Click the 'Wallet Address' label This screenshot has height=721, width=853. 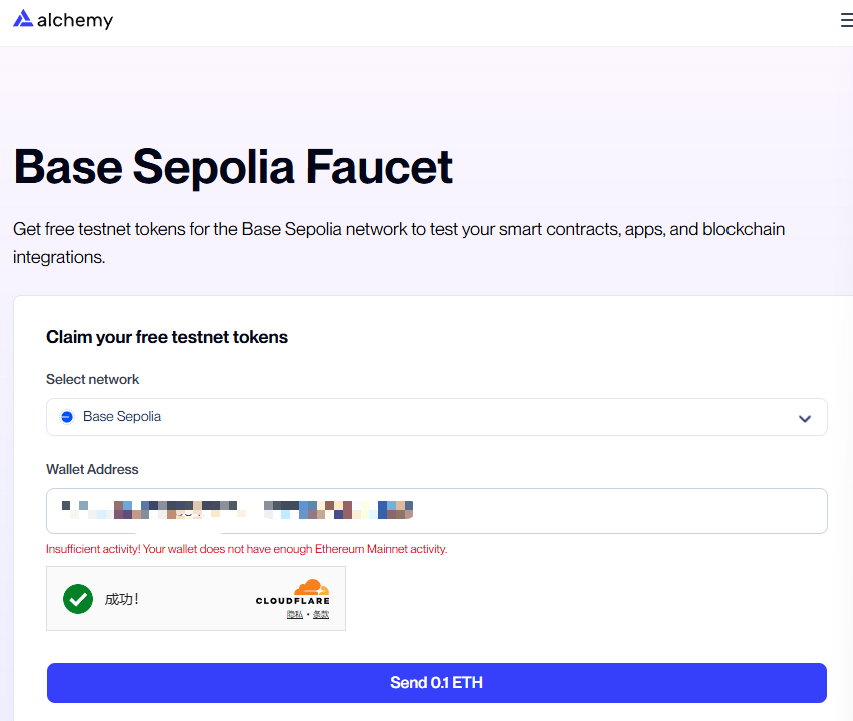pos(92,469)
